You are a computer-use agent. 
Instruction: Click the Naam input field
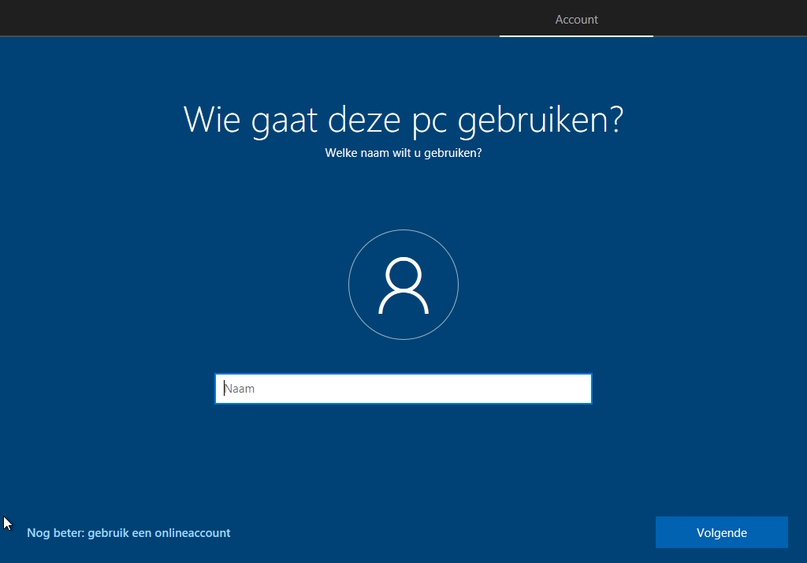coord(403,389)
